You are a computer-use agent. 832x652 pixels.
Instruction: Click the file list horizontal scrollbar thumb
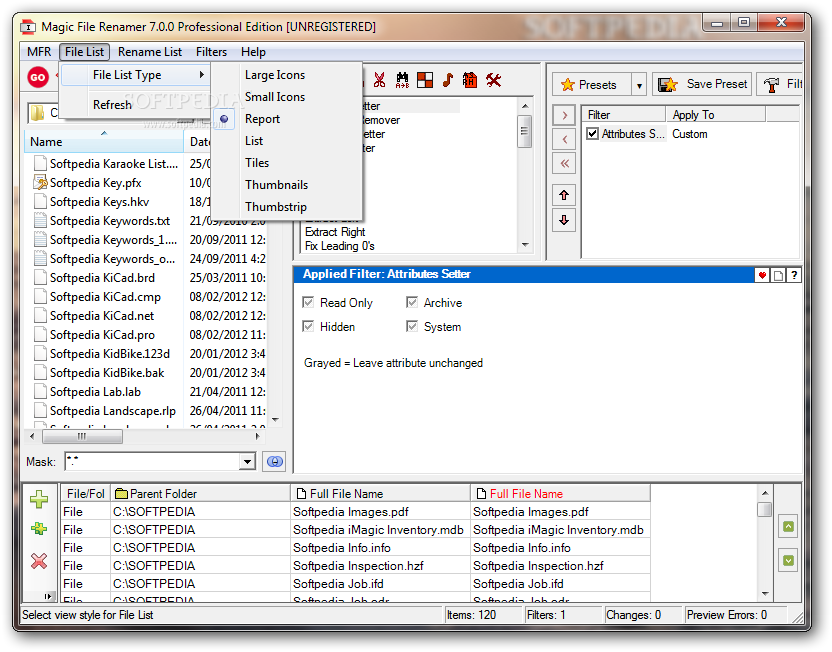[82, 437]
